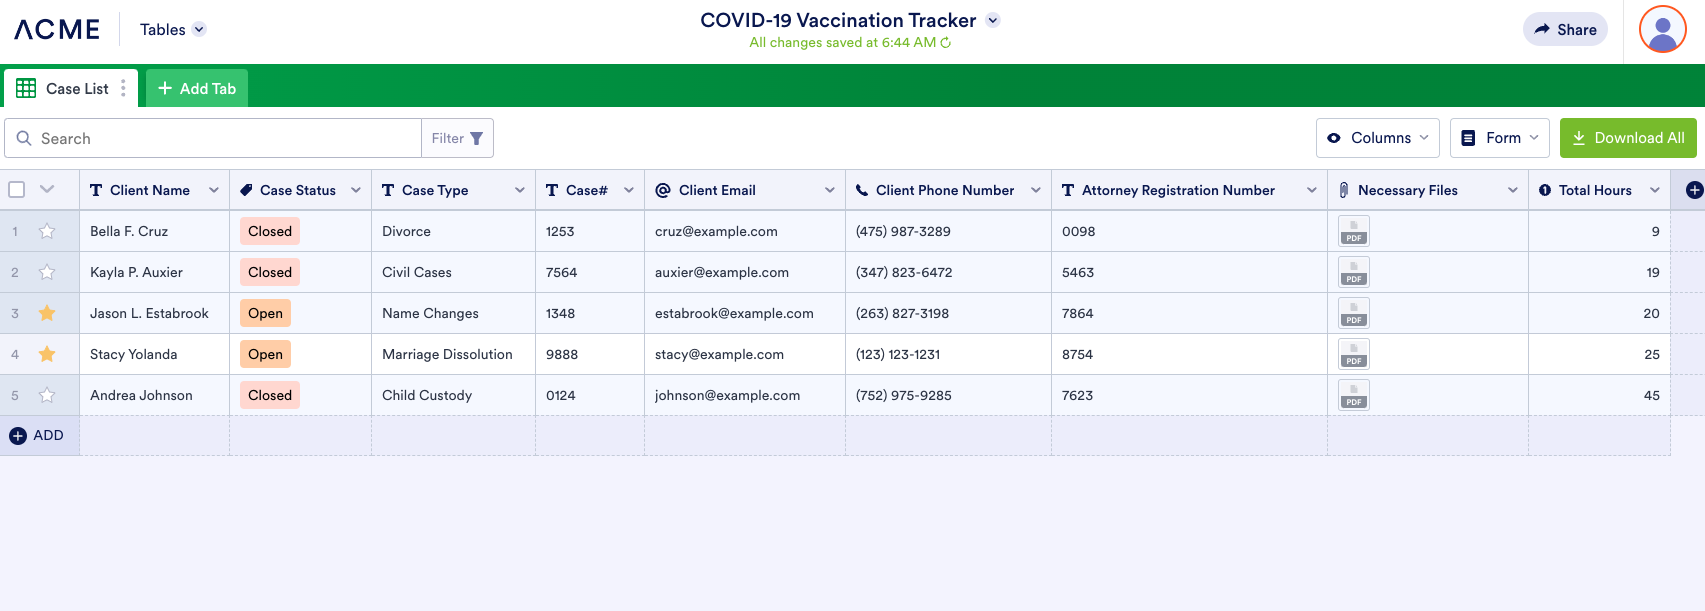Switch to the Case List tab

pyautogui.click(x=66, y=88)
